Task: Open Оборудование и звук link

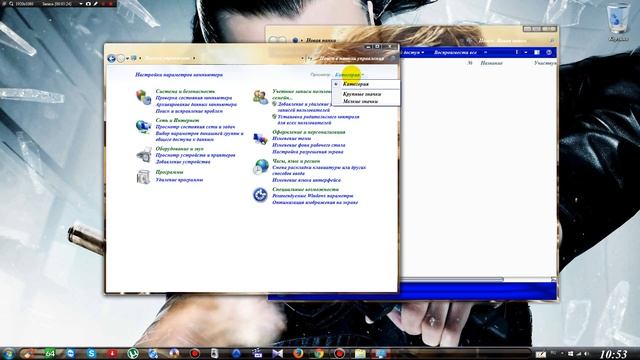Action: [x=179, y=149]
